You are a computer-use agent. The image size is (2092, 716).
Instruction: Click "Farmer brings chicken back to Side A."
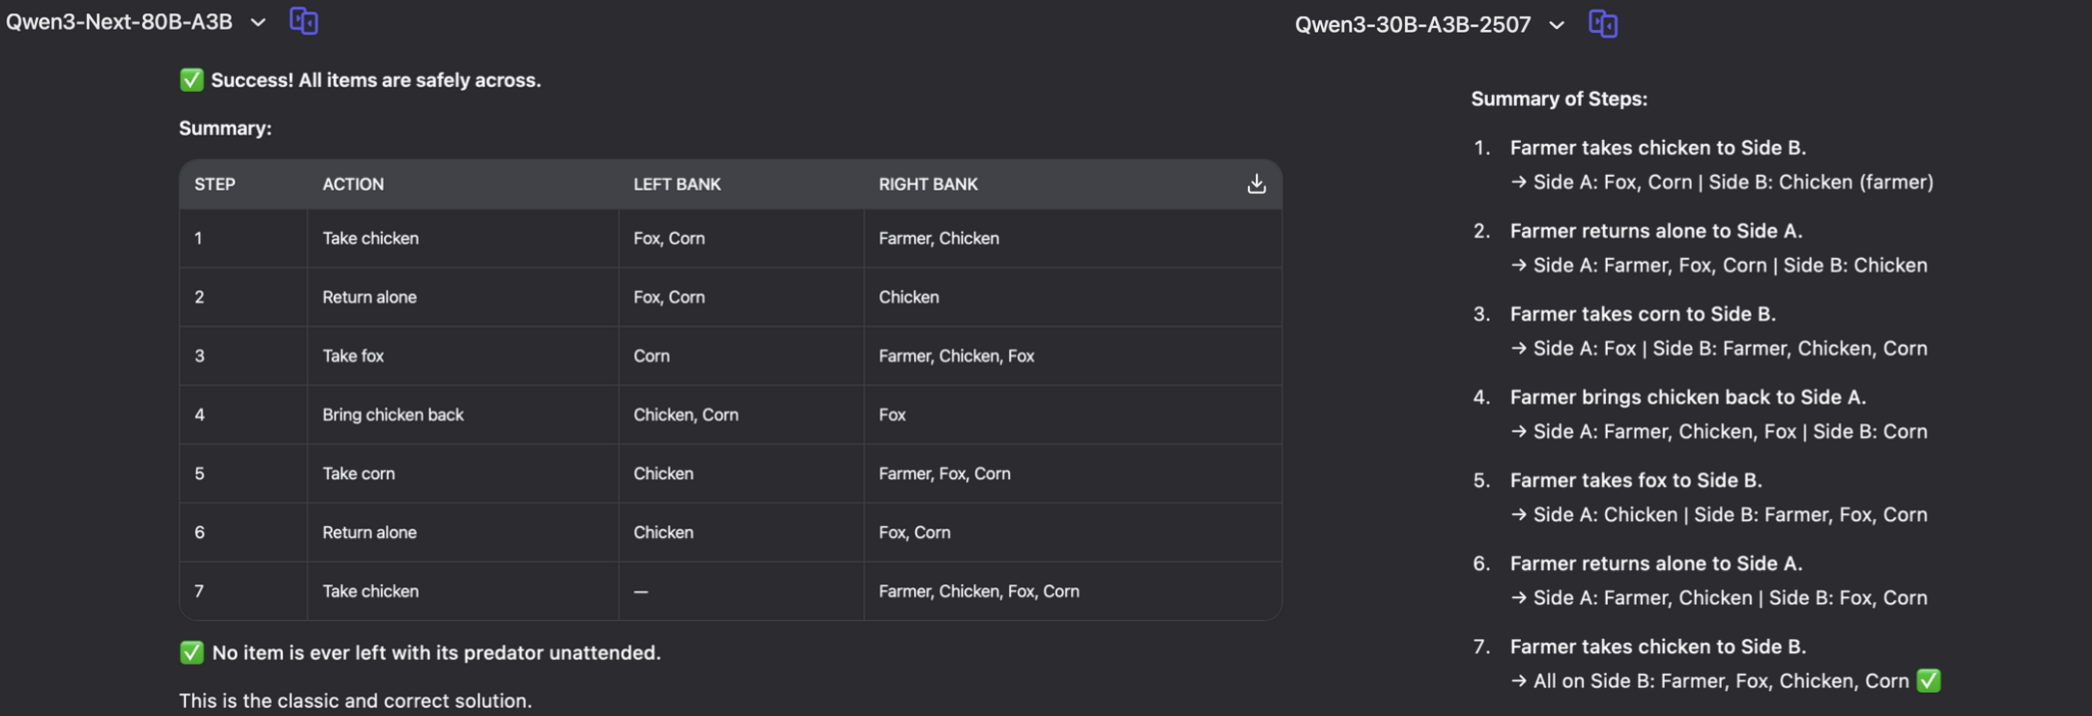click(x=1687, y=397)
